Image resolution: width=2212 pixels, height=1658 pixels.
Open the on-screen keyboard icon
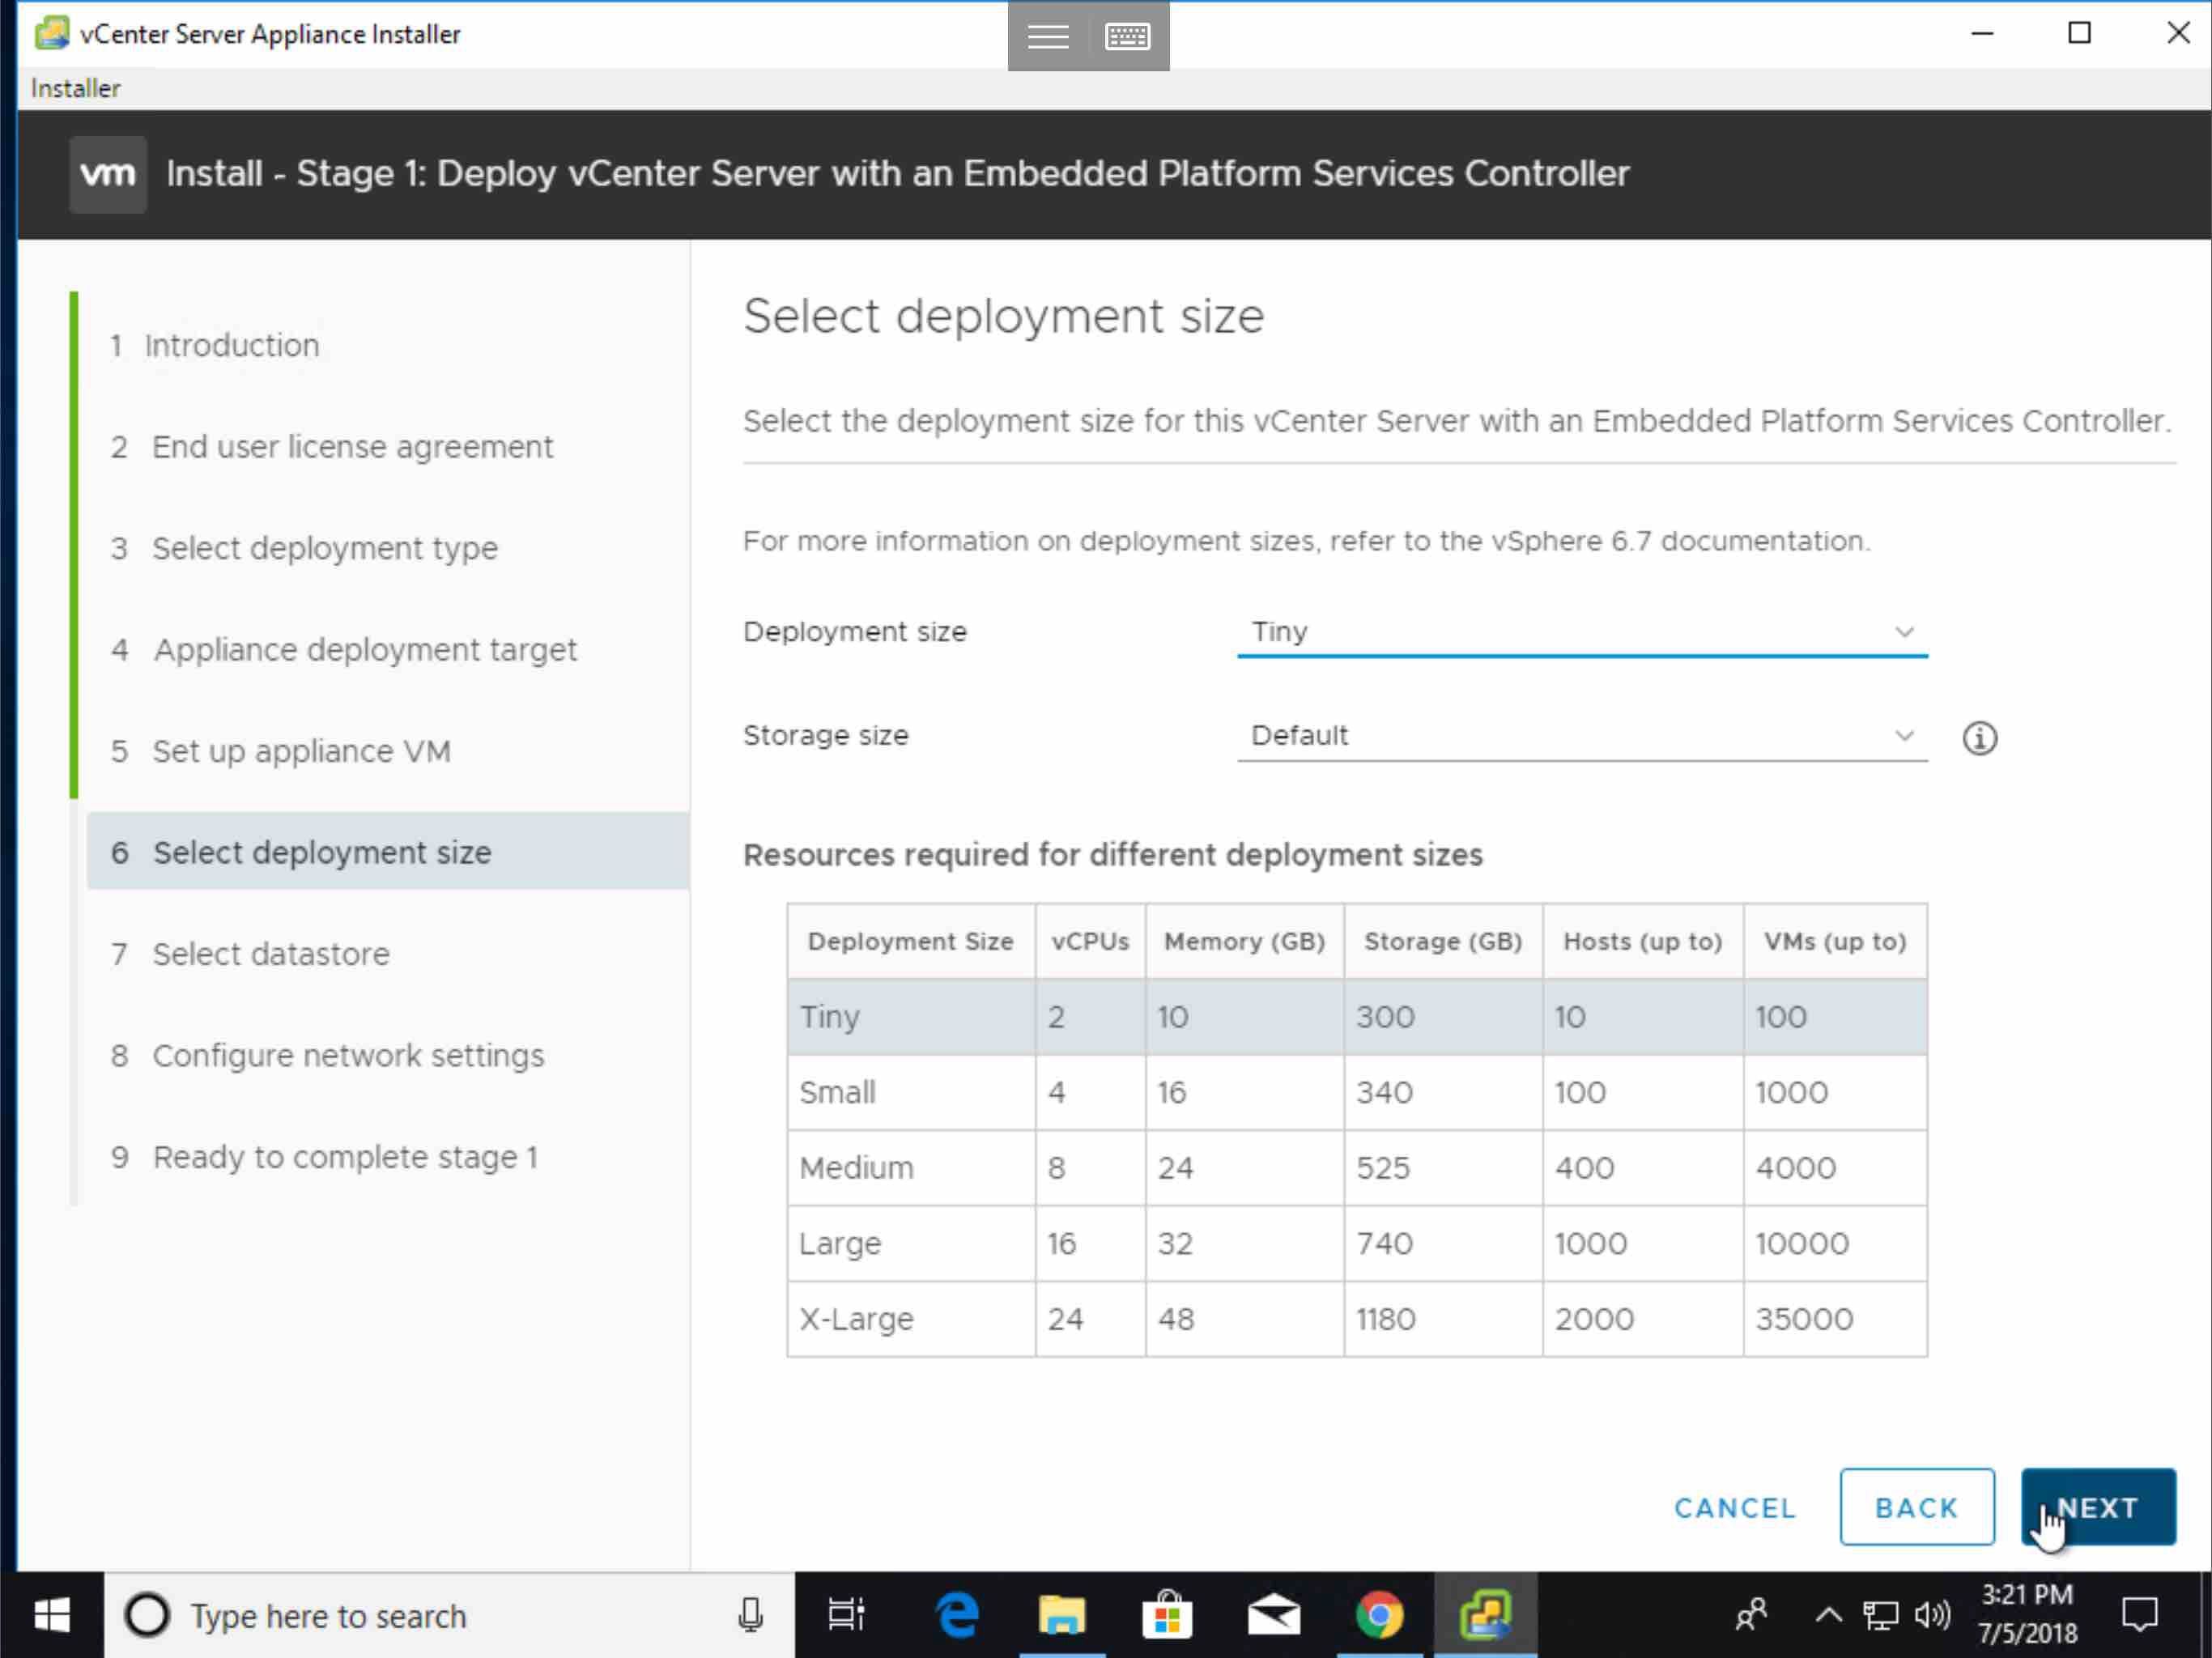(x=1128, y=36)
